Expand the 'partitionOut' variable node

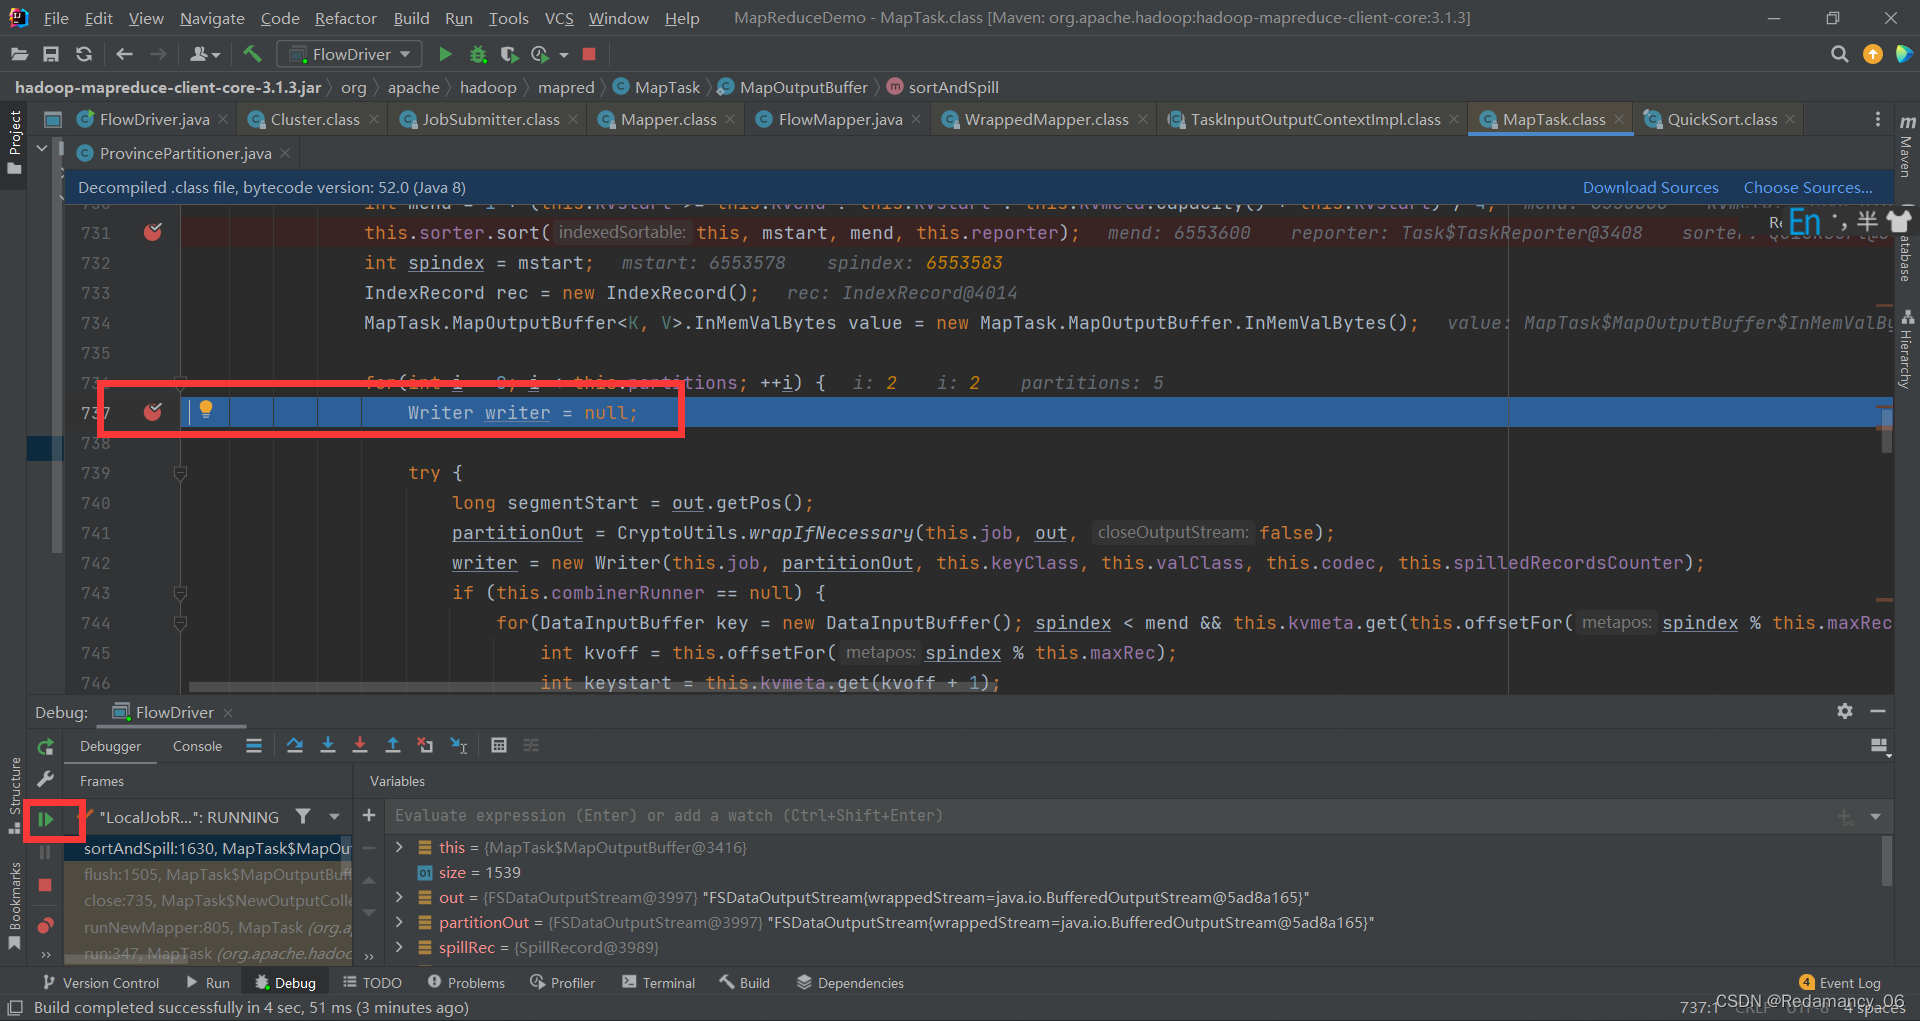click(400, 922)
